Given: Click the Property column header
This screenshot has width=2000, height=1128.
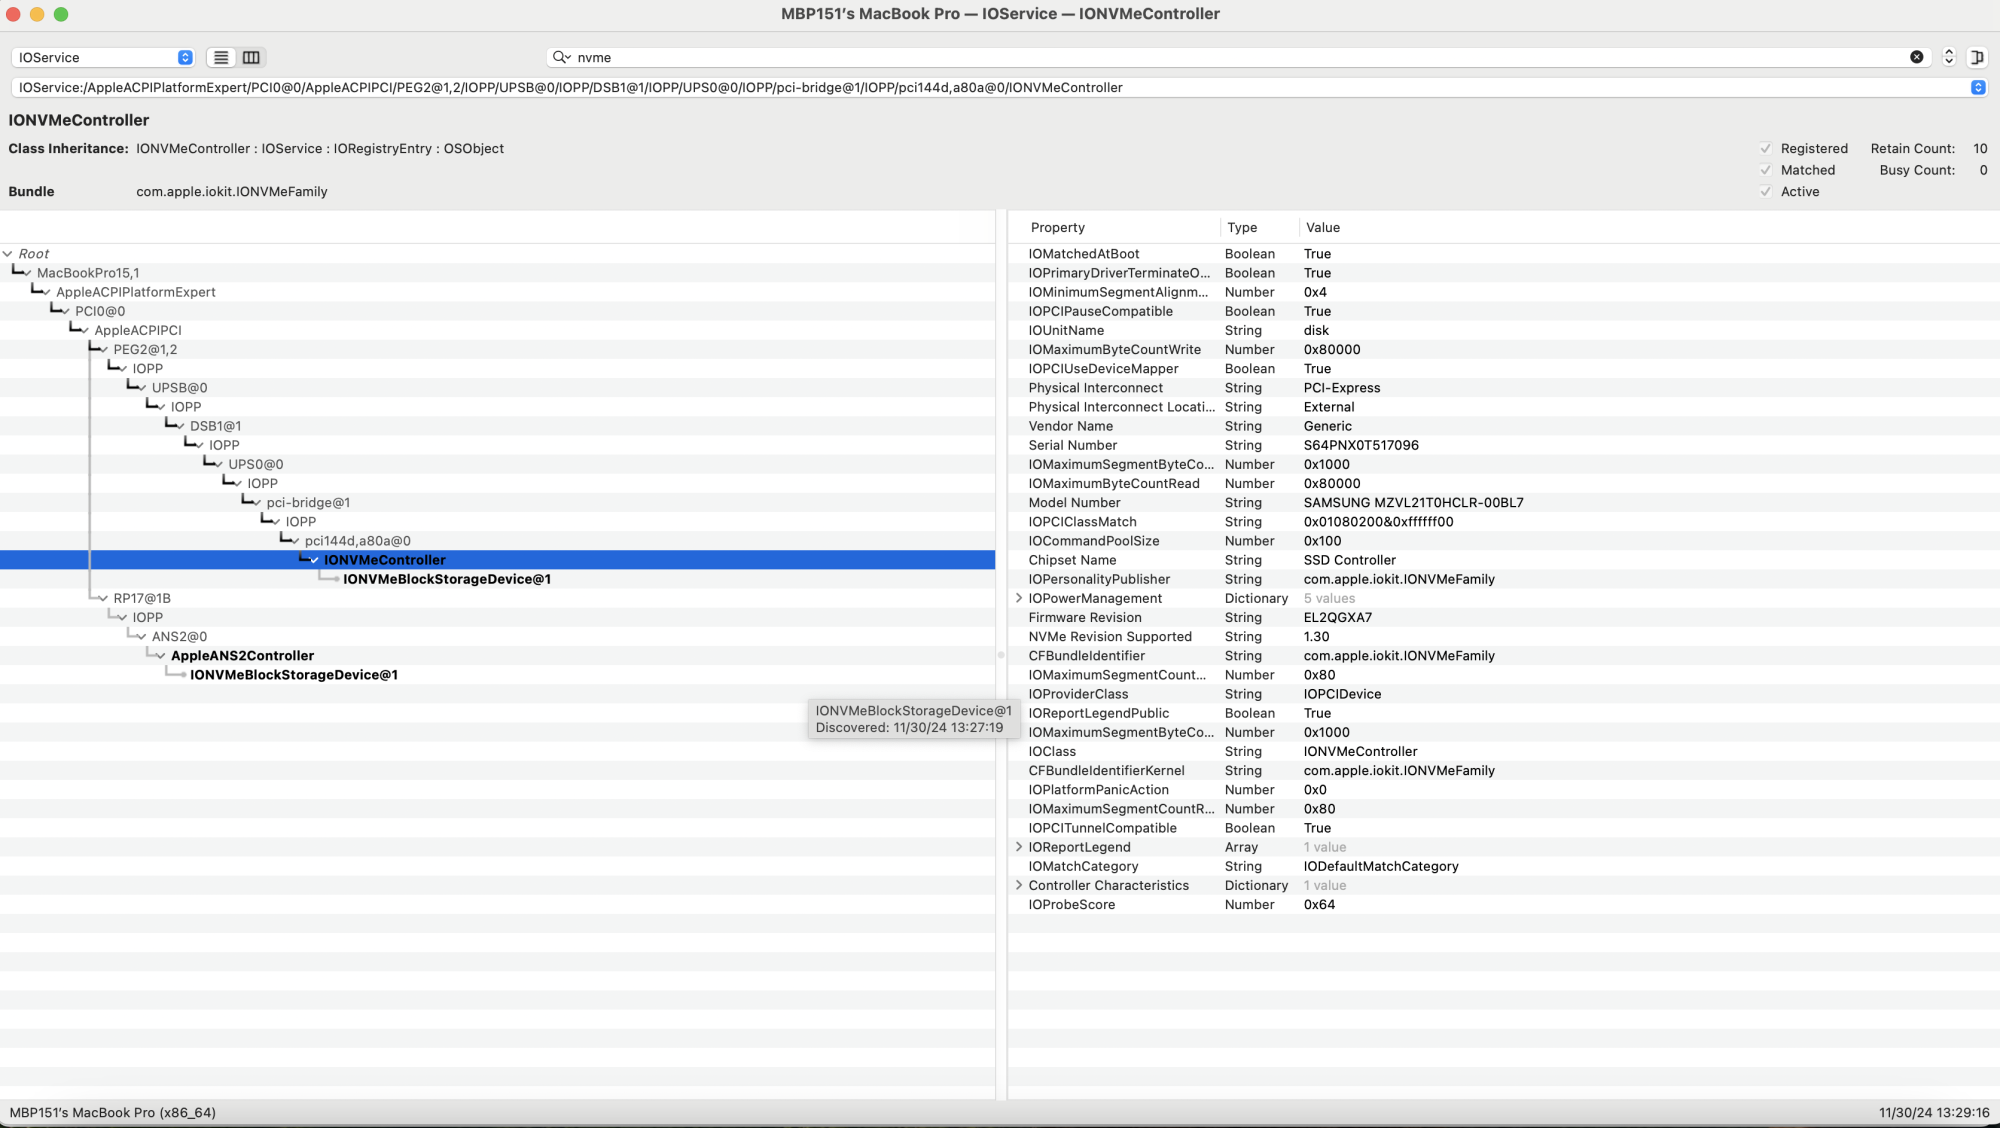Looking at the screenshot, I should click(1057, 228).
